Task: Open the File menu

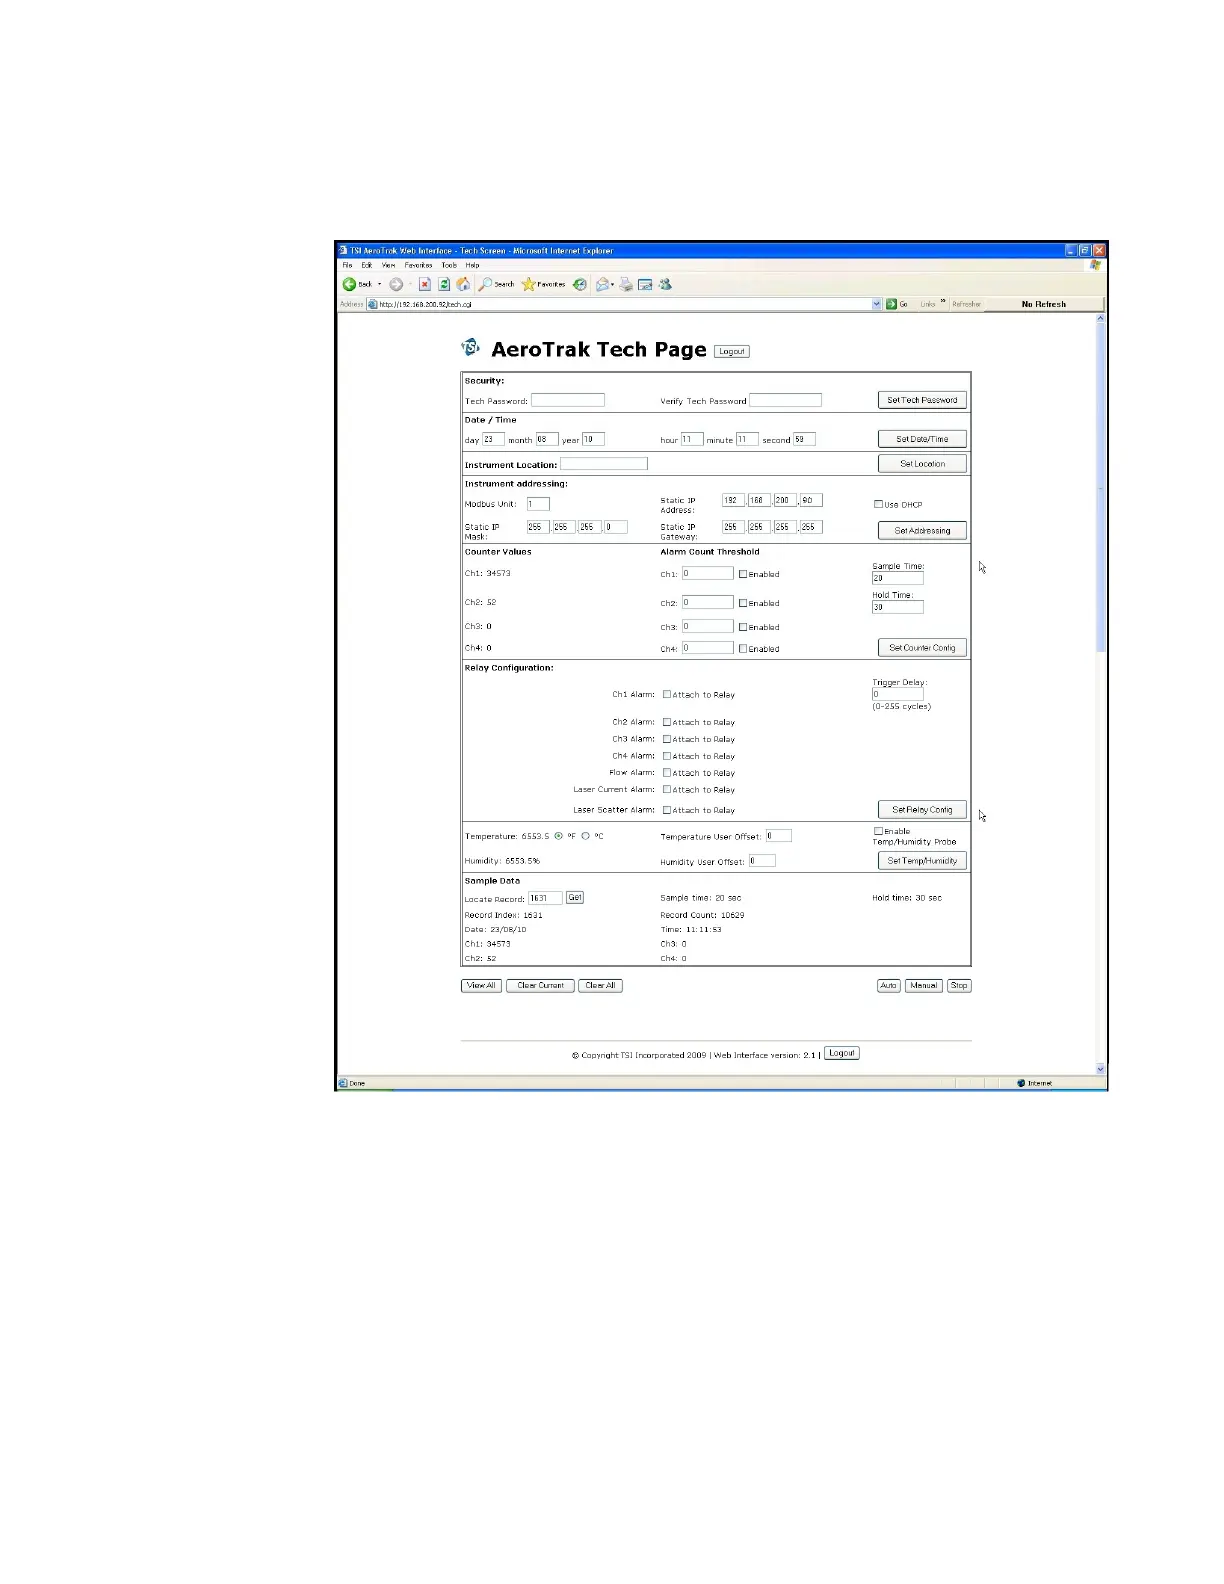Action: pyautogui.click(x=347, y=265)
